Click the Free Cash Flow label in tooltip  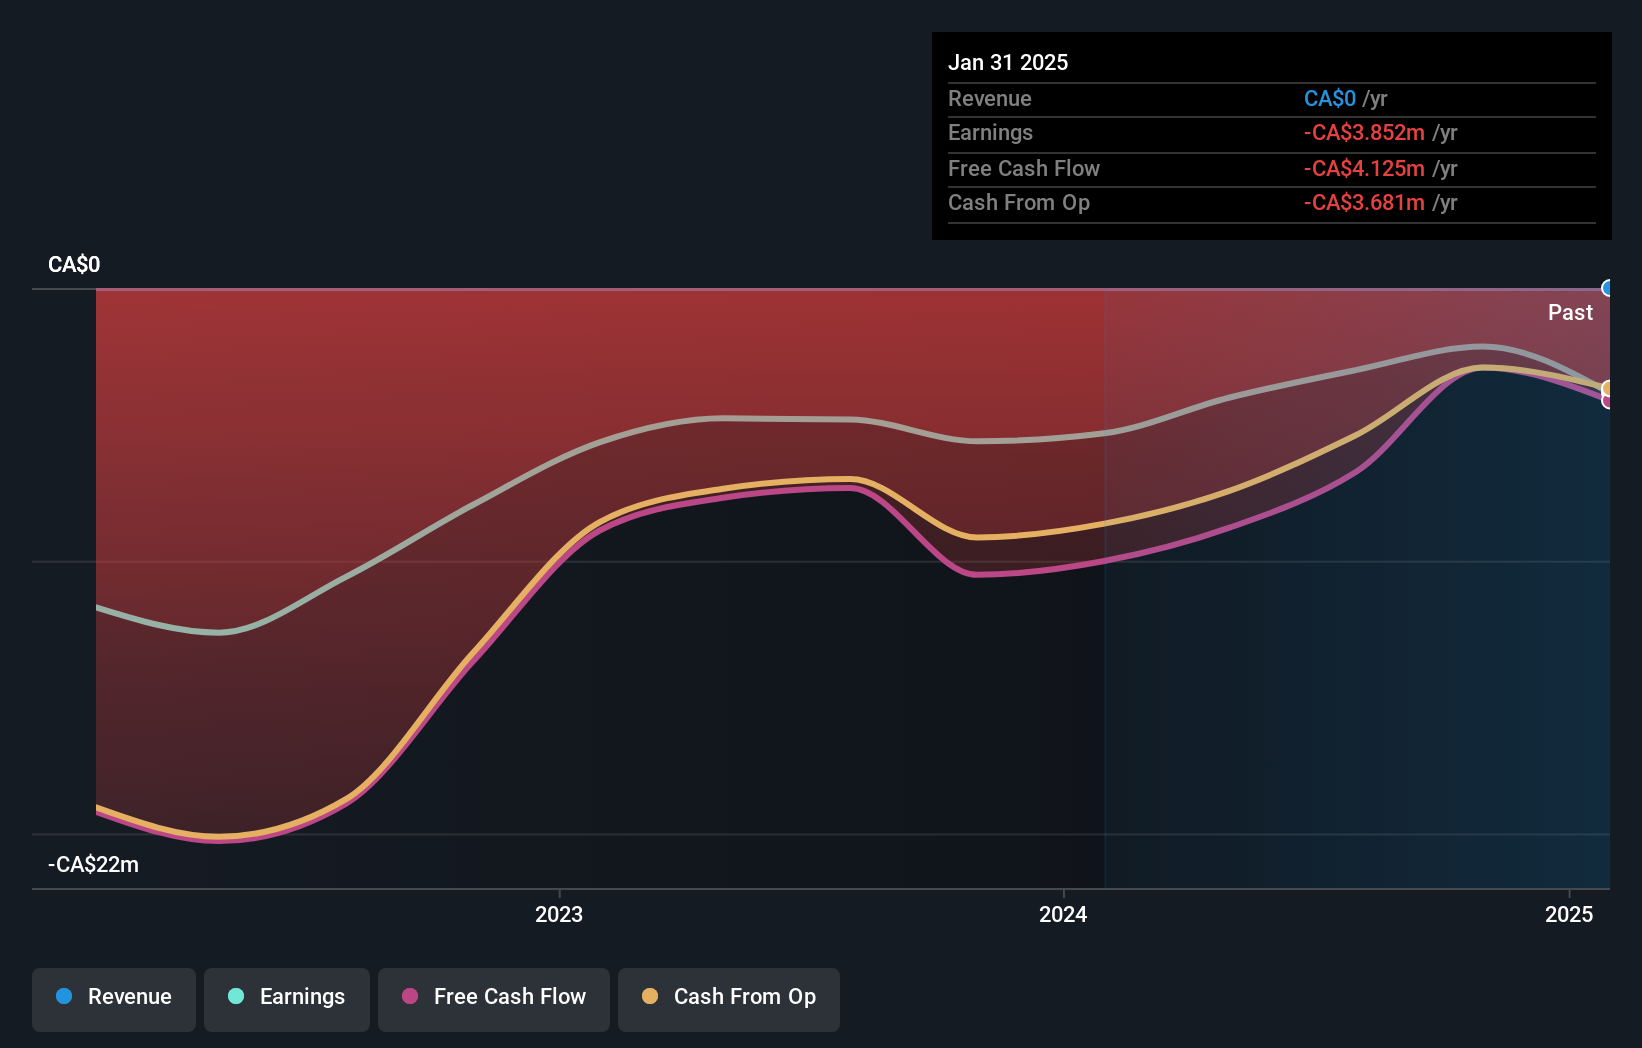click(1024, 168)
